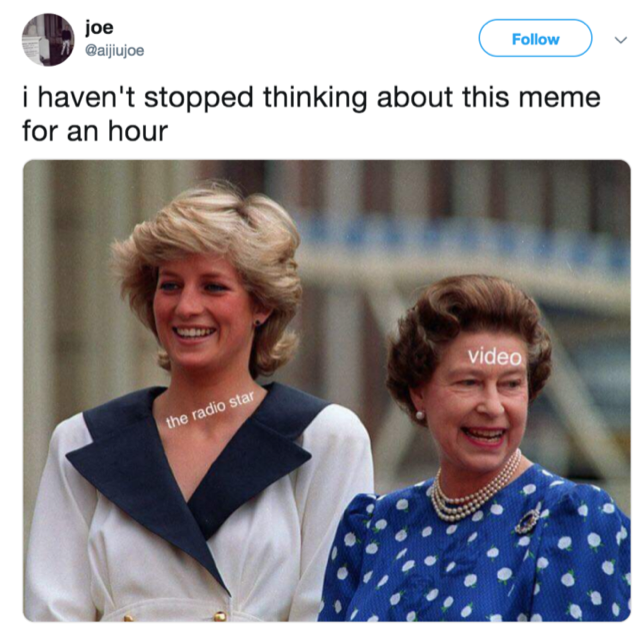The width and height of the screenshot is (640, 631).
Task: Click the words "for an hour" in tweet
Action: pos(95,131)
